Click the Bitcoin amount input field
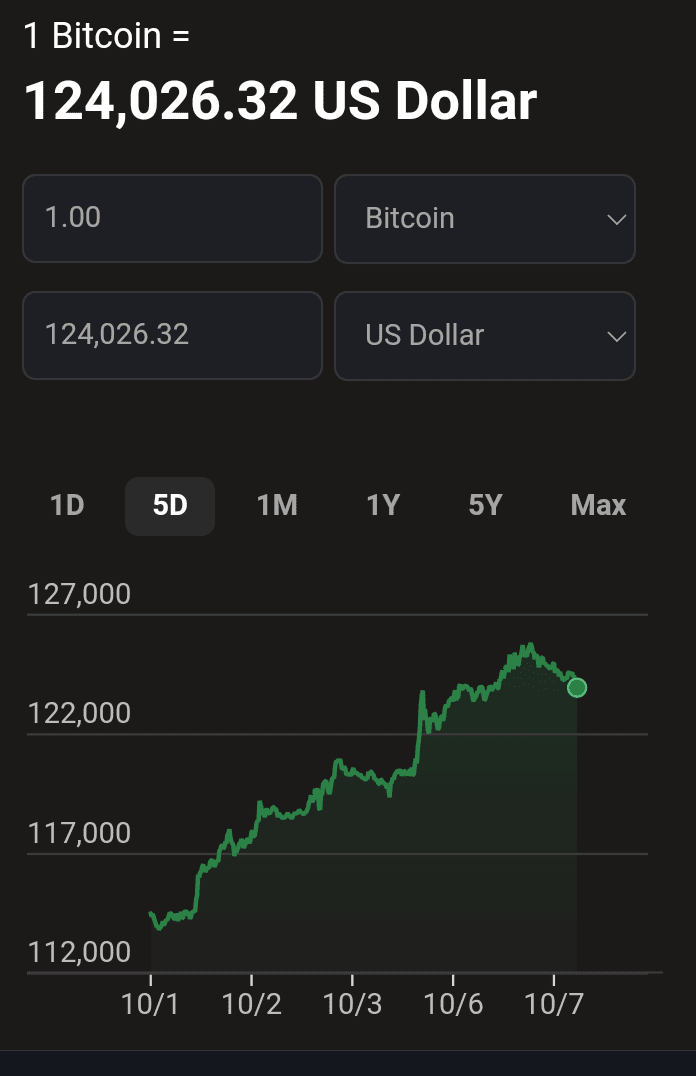The width and height of the screenshot is (696, 1076). tap(172, 219)
